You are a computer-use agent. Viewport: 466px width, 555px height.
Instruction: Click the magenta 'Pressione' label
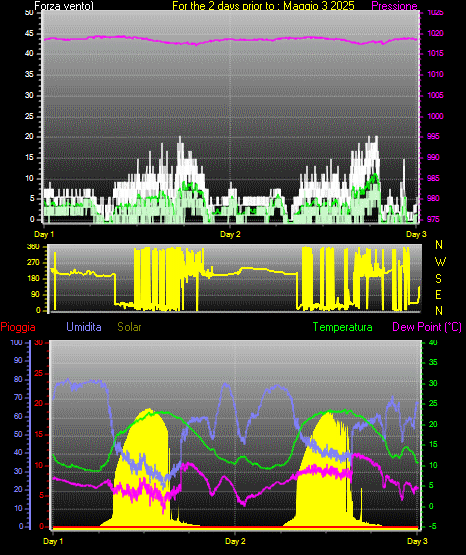tap(394, 6)
